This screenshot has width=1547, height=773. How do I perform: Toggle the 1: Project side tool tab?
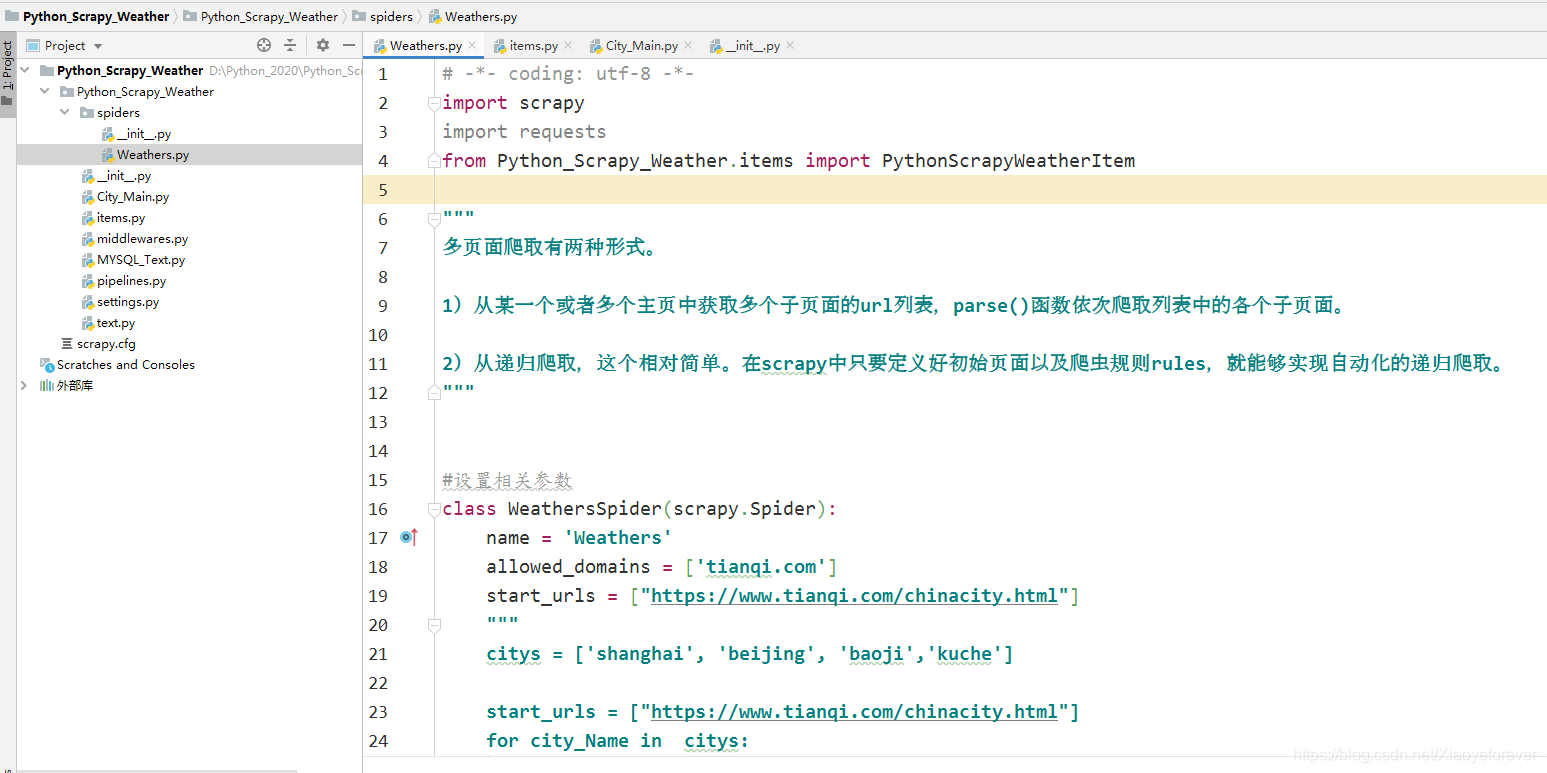(x=8, y=75)
